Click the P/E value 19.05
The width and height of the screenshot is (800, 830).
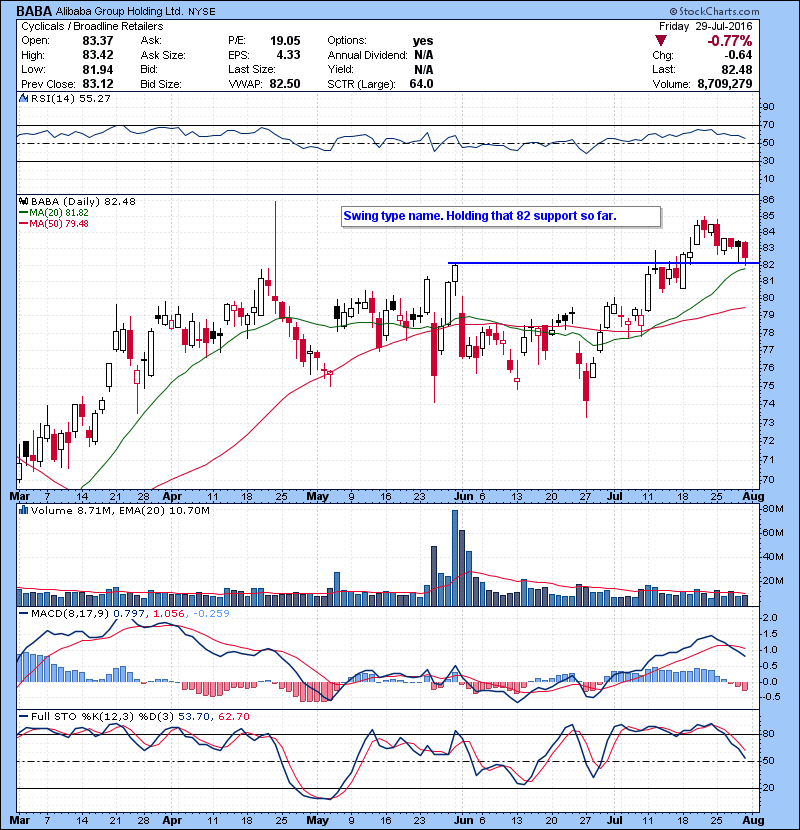tap(285, 41)
